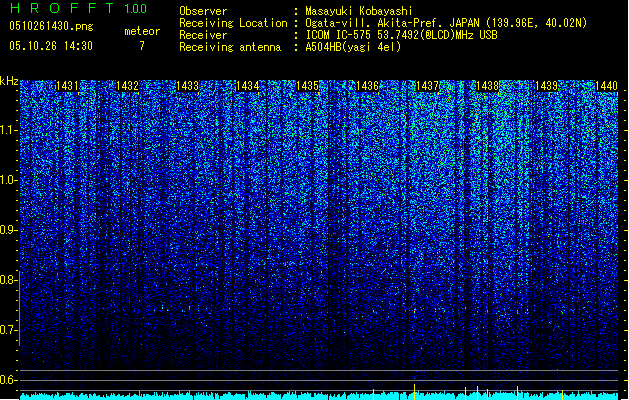Click the 1433 time label

[x=187, y=86]
